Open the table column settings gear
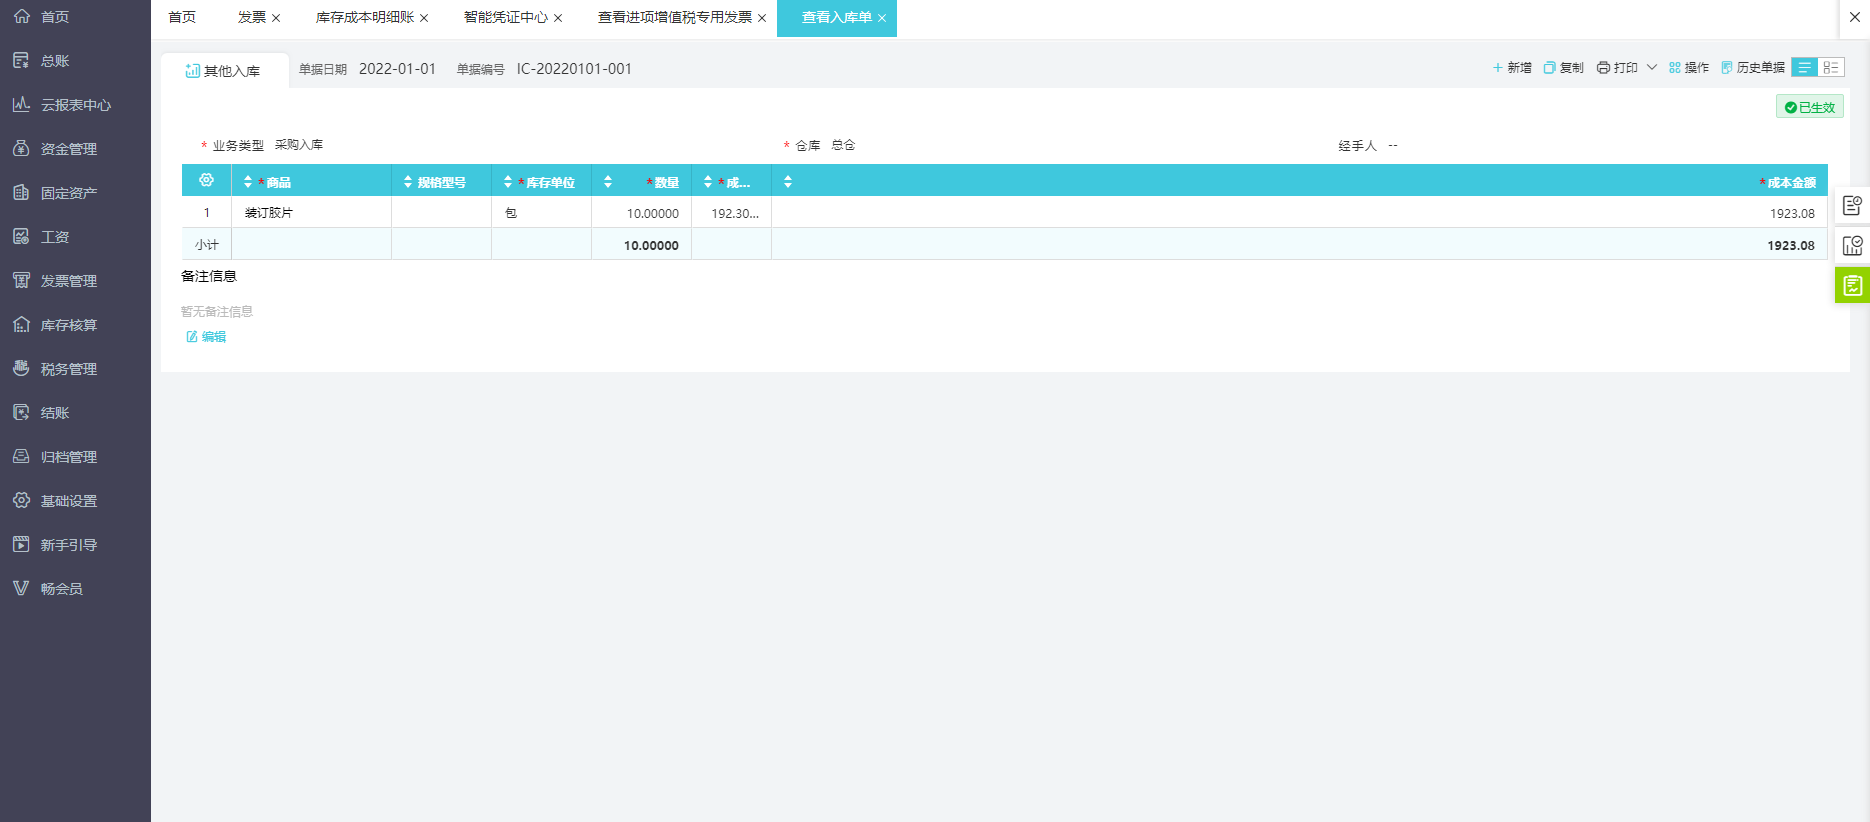Screen dimensions: 1870x822 pyautogui.click(x=206, y=180)
